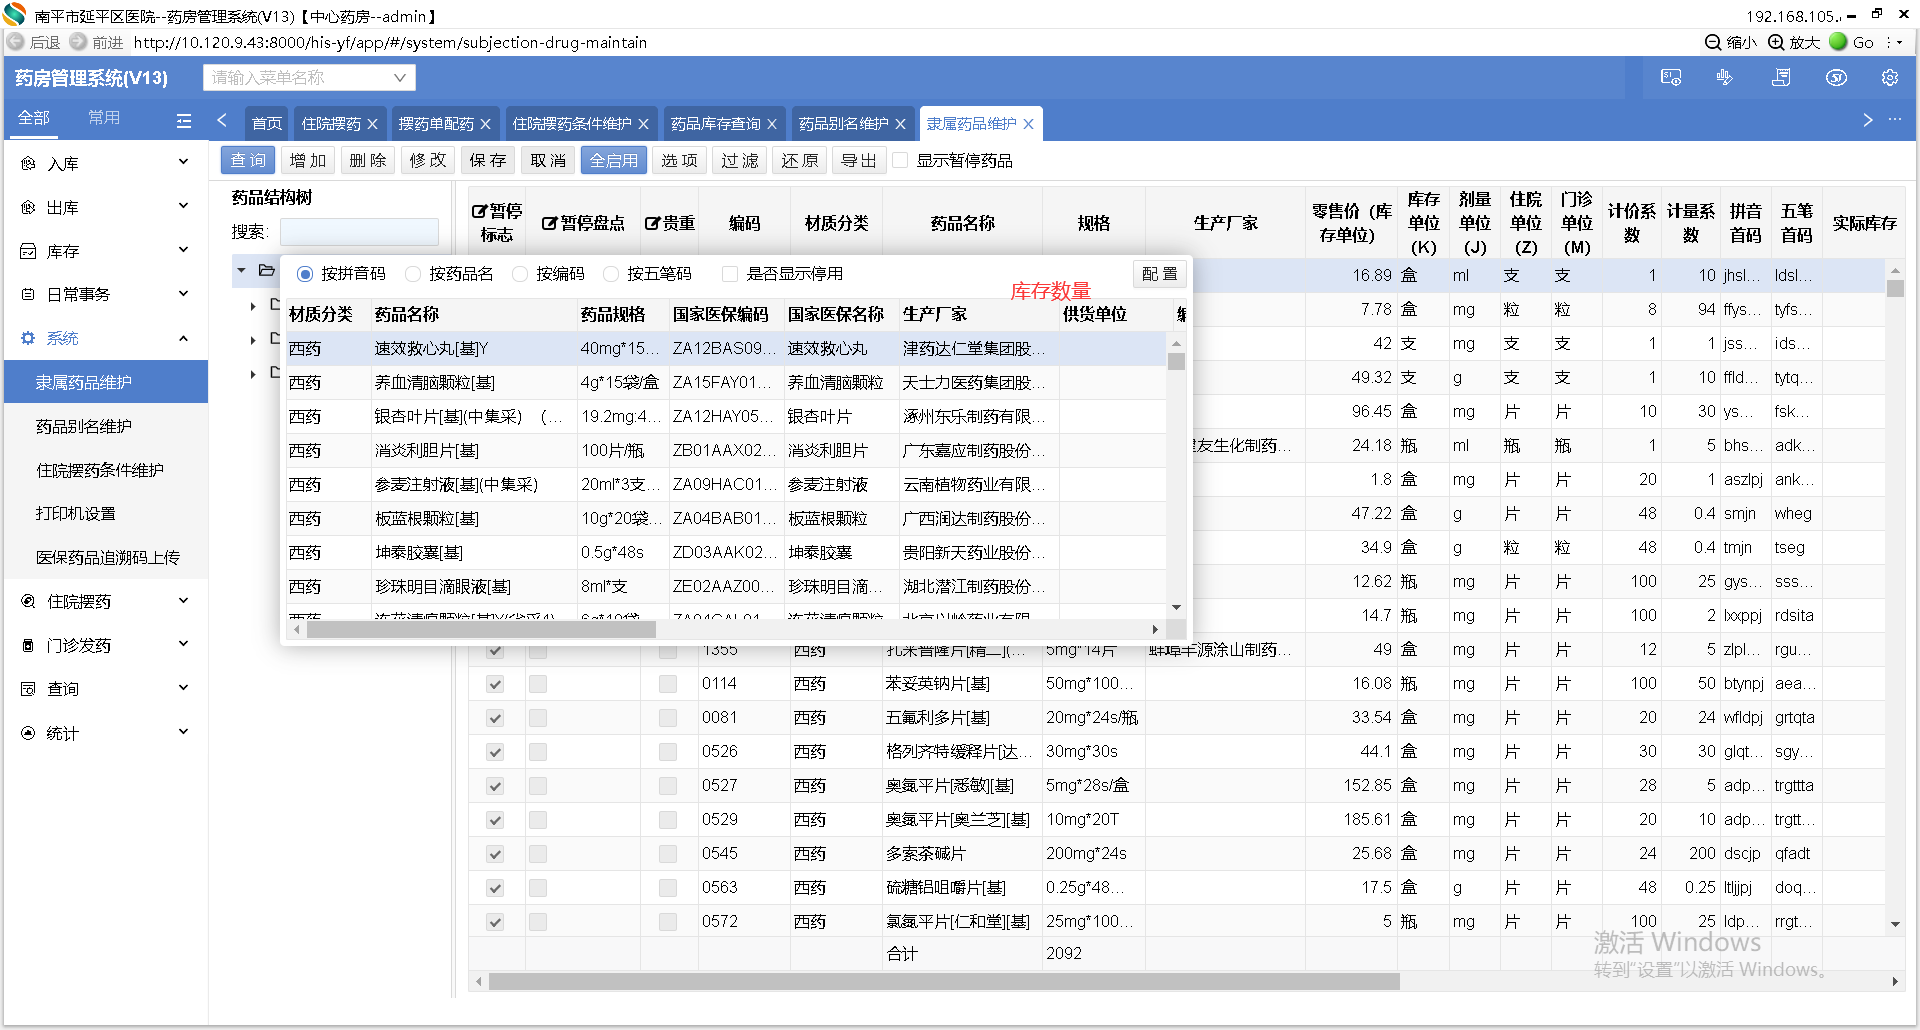Close the 药品库存查询 tab
The width and height of the screenshot is (1920, 1030).
[x=772, y=124]
